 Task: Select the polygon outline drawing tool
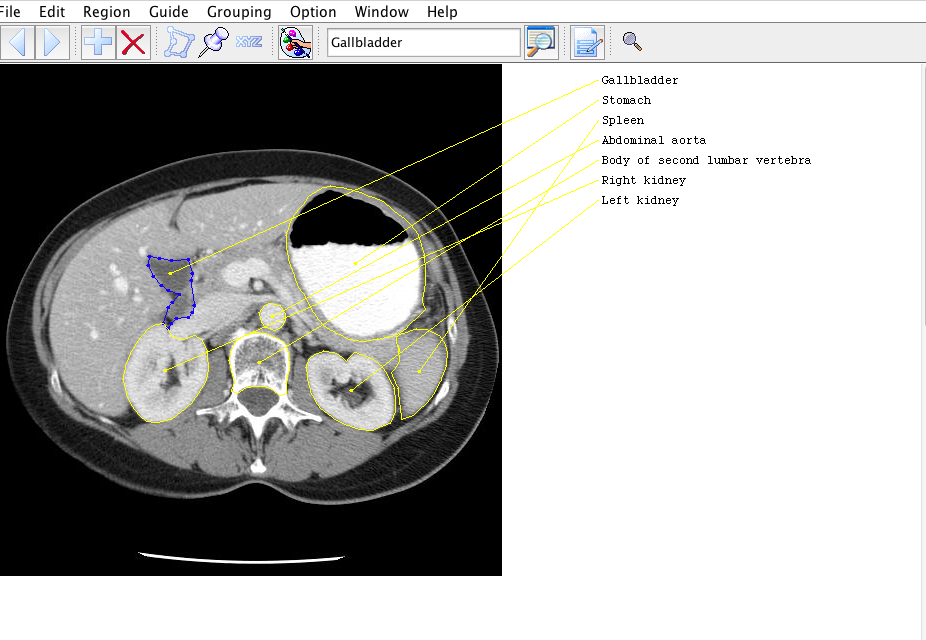(x=178, y=43)
